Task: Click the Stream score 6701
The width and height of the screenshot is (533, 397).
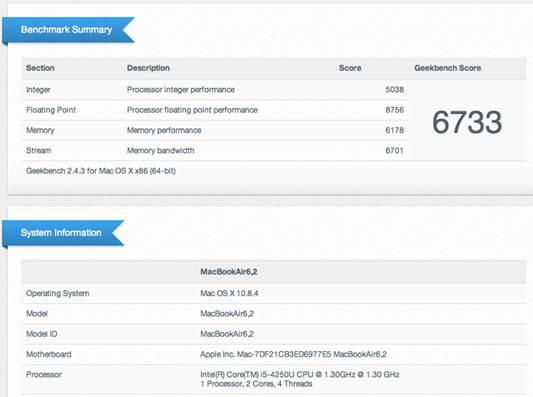Action: (x=394, y=151)
